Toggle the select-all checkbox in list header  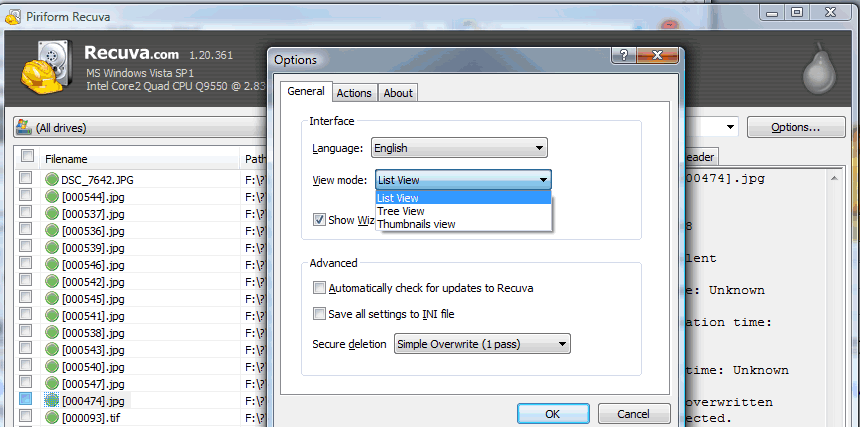(x=27, y=156)
